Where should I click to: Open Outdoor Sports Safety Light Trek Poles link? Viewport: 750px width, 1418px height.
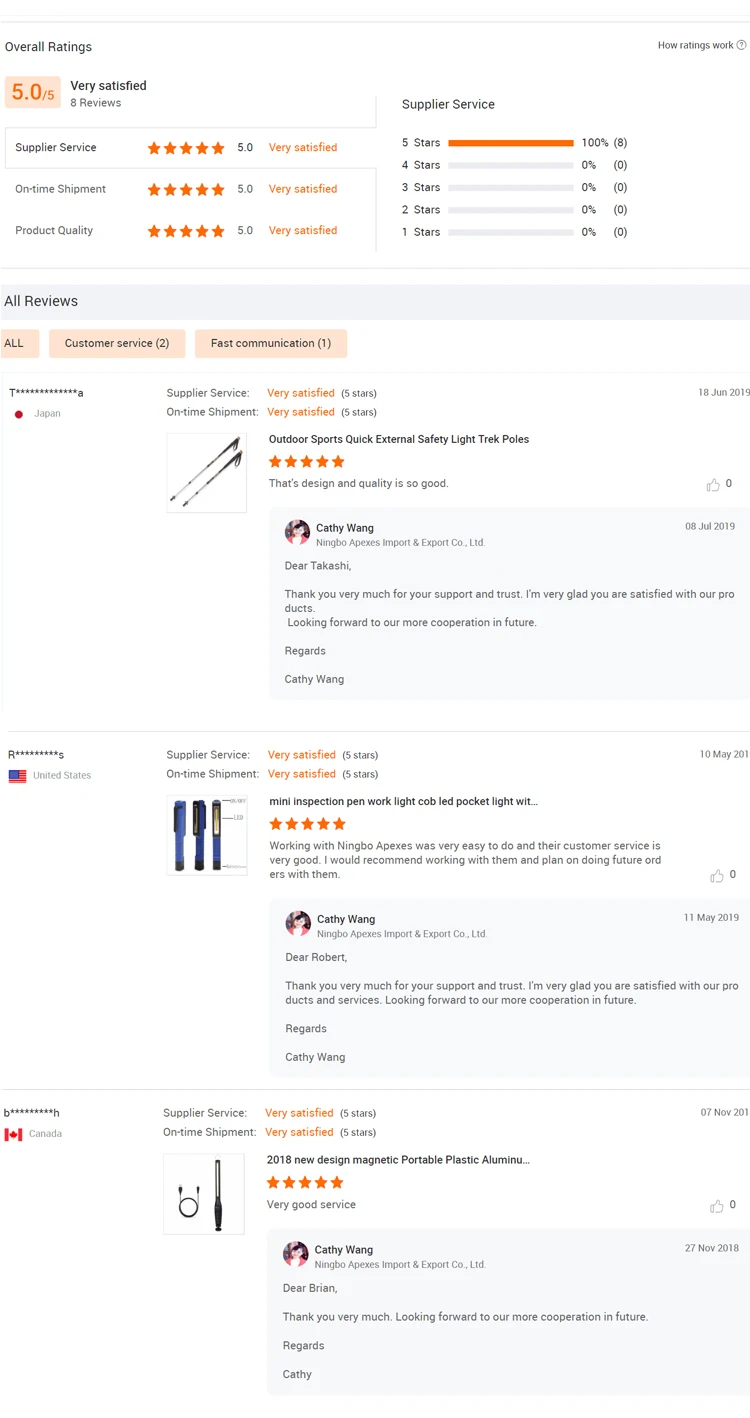[399, 439]
